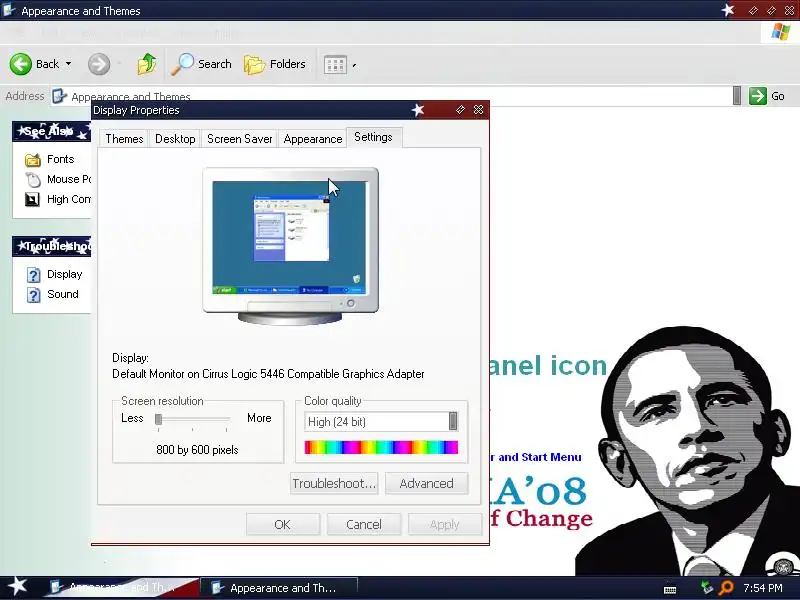Collapse the See Also panel header
The image size is (800, 600).
point(52,132)
